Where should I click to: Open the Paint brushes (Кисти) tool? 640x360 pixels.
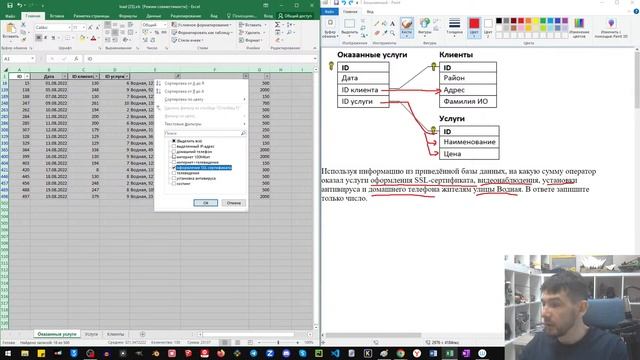pyautogui.click(x=407, y=27)
